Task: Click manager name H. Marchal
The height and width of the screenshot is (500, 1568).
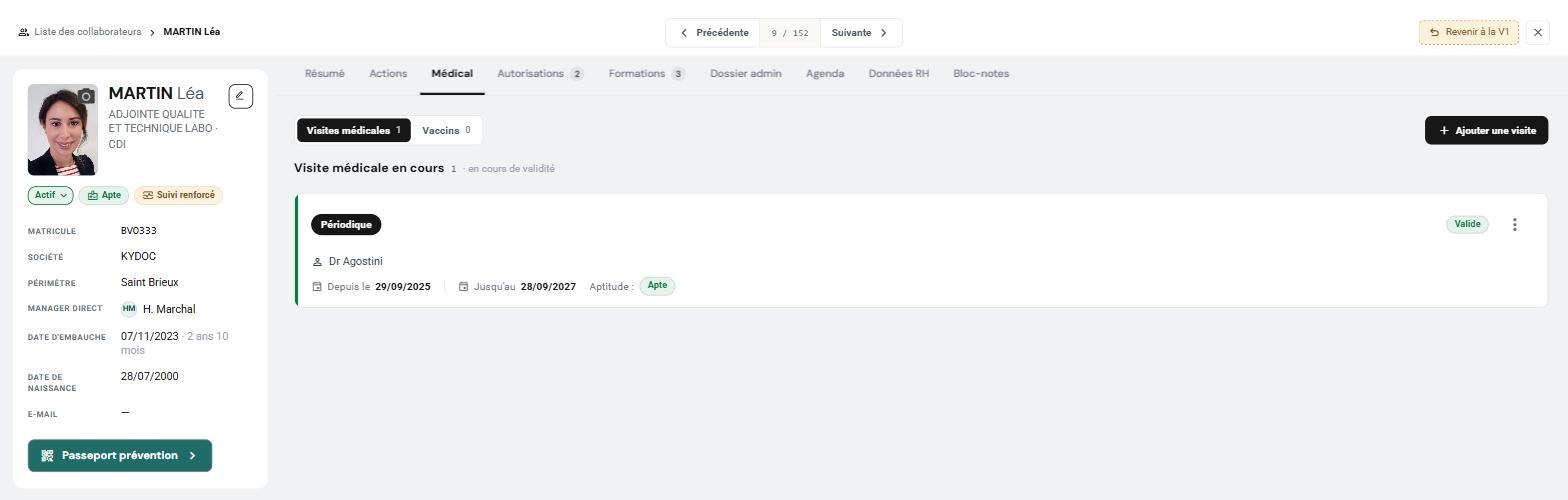Action: click(x=169, y=309)
